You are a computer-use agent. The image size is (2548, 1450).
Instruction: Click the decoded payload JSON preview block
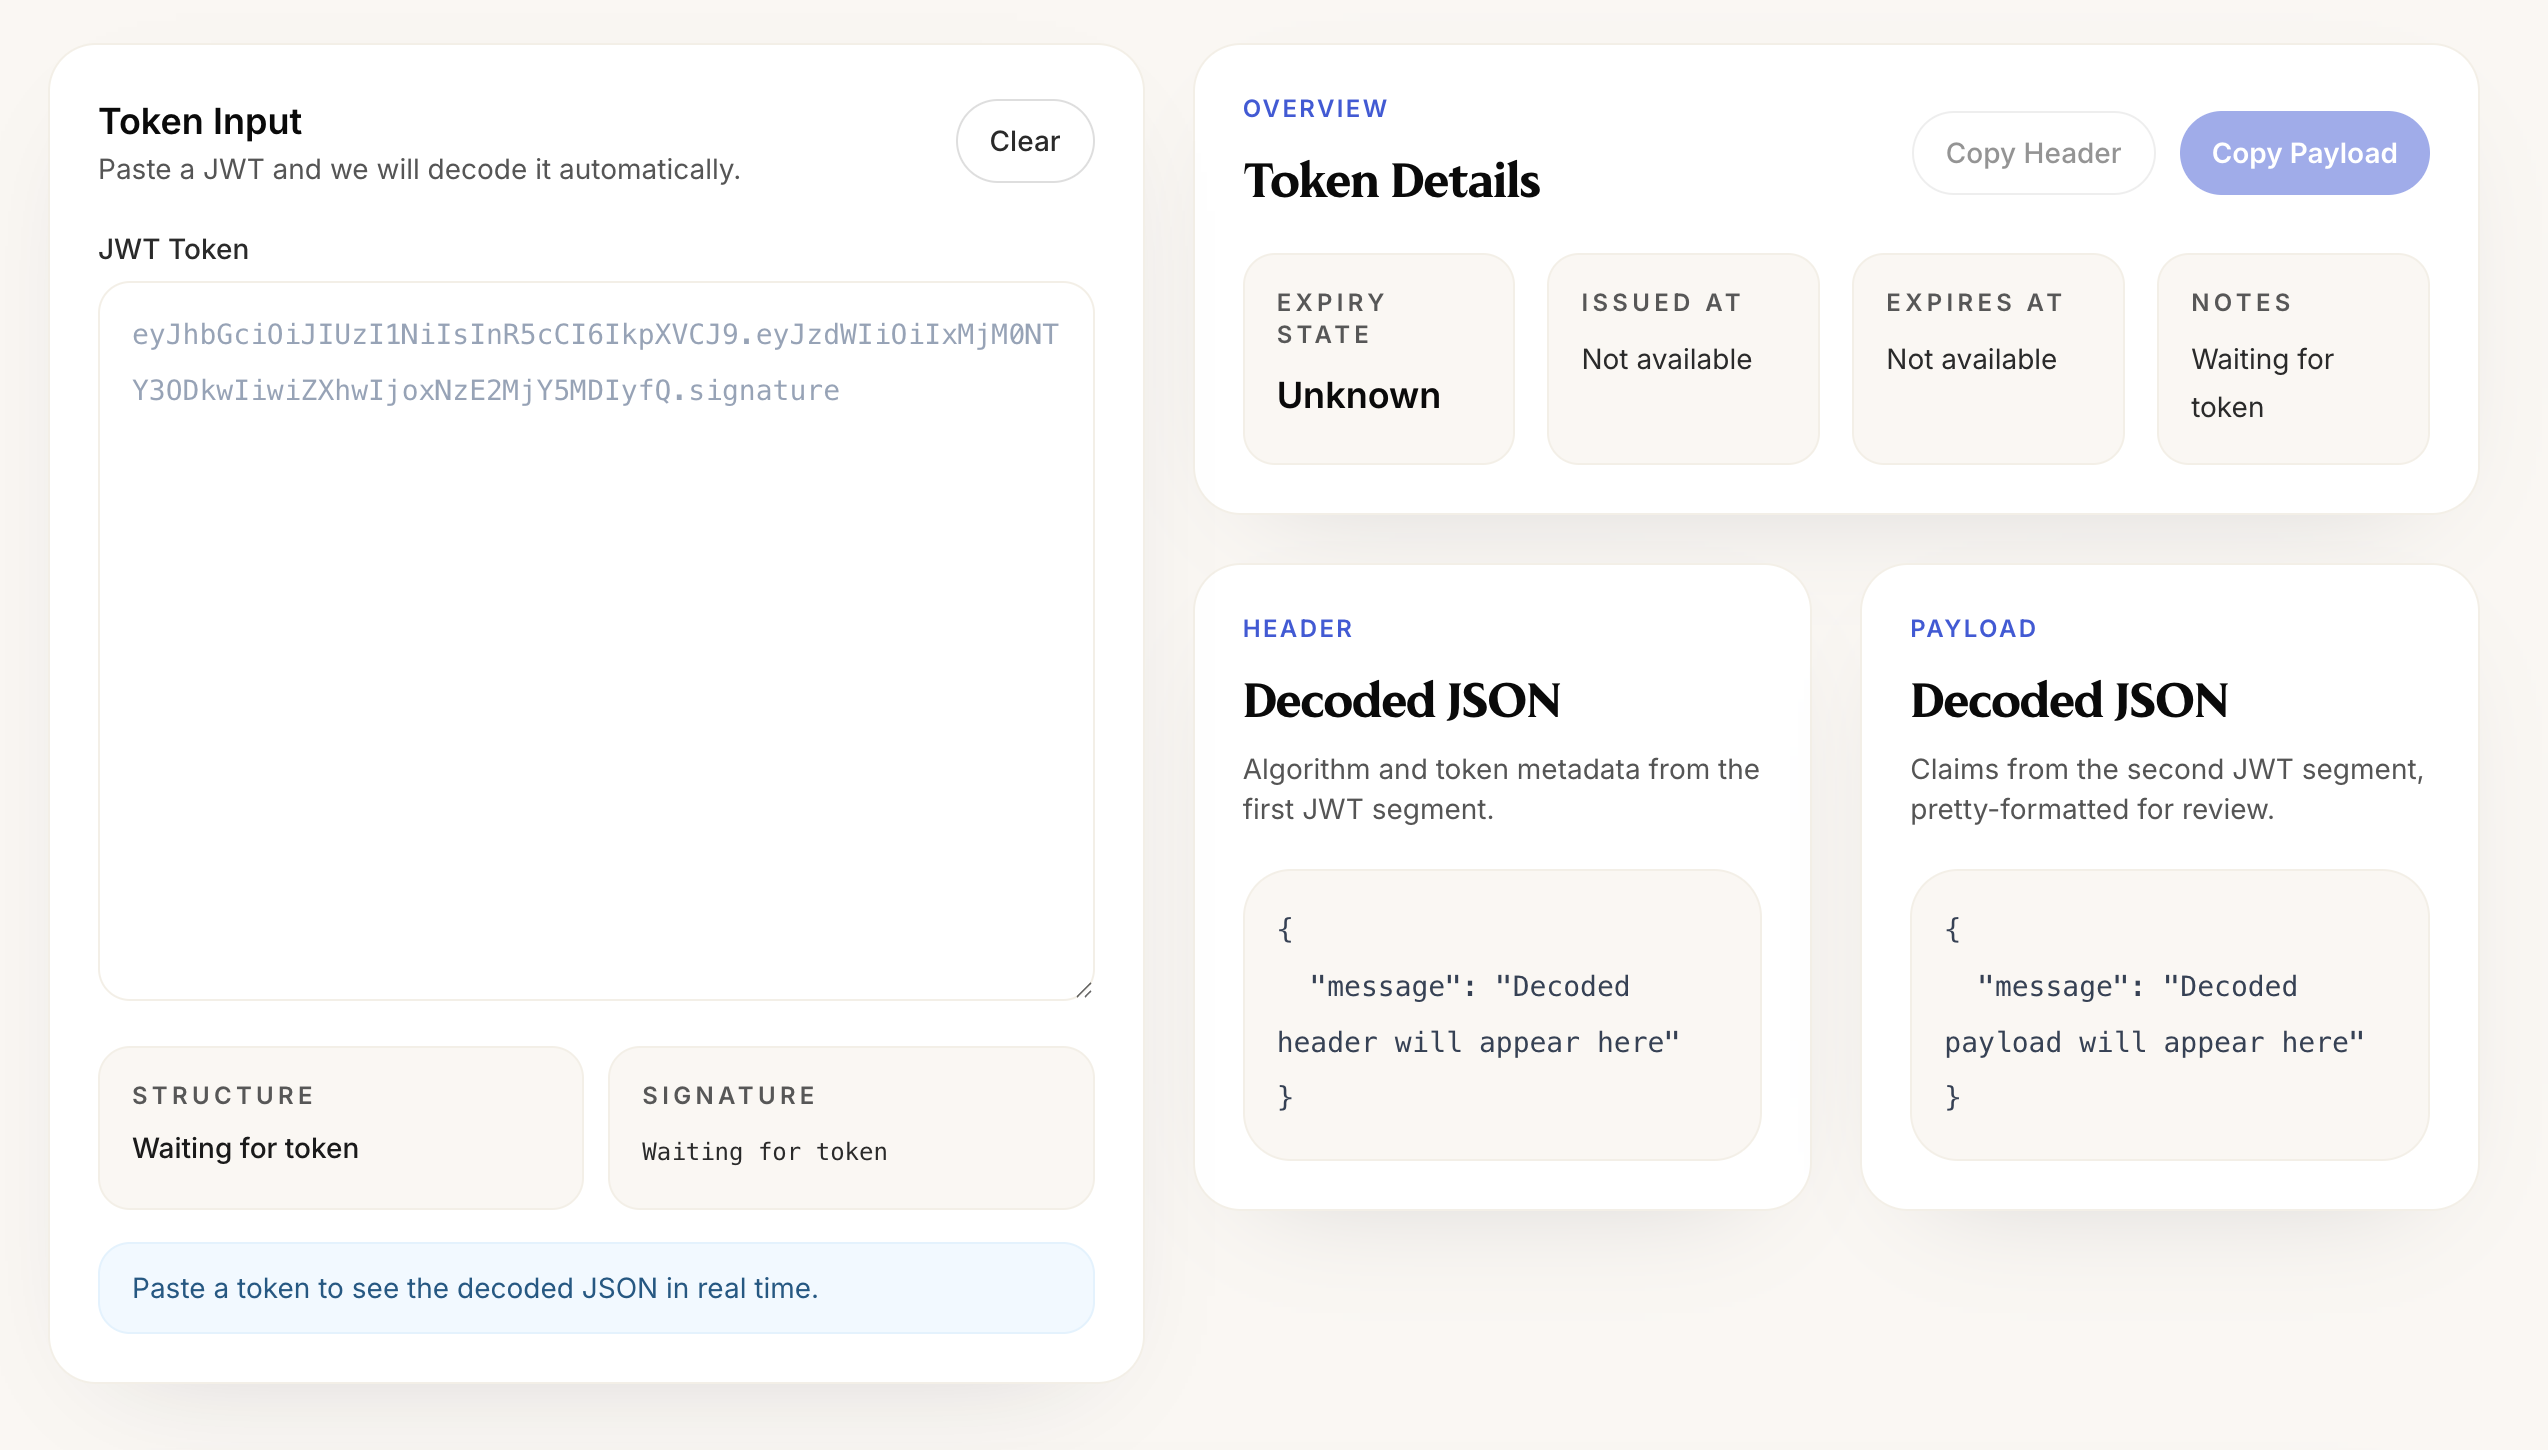pyautogui.click(x=2168, y=1015)
